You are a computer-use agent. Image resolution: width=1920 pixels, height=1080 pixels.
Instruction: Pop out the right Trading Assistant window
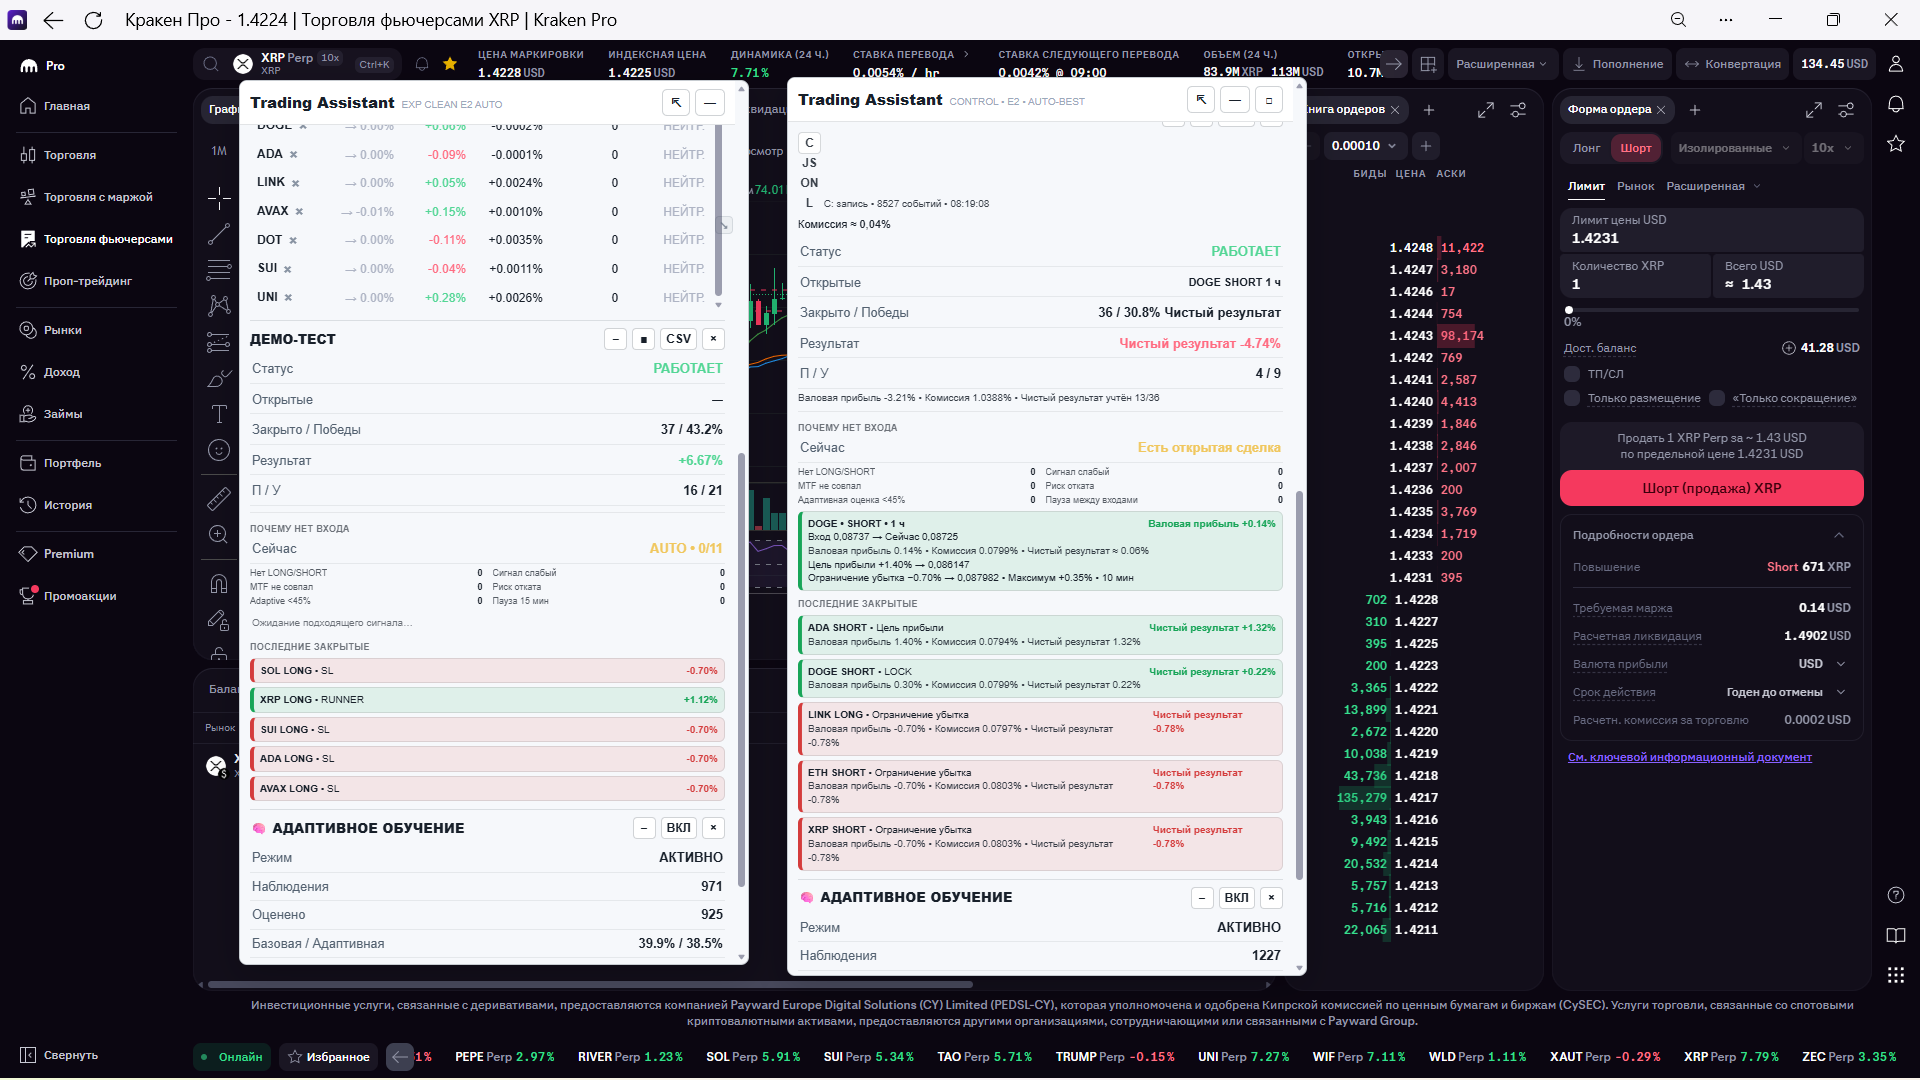pos(1201,99)
